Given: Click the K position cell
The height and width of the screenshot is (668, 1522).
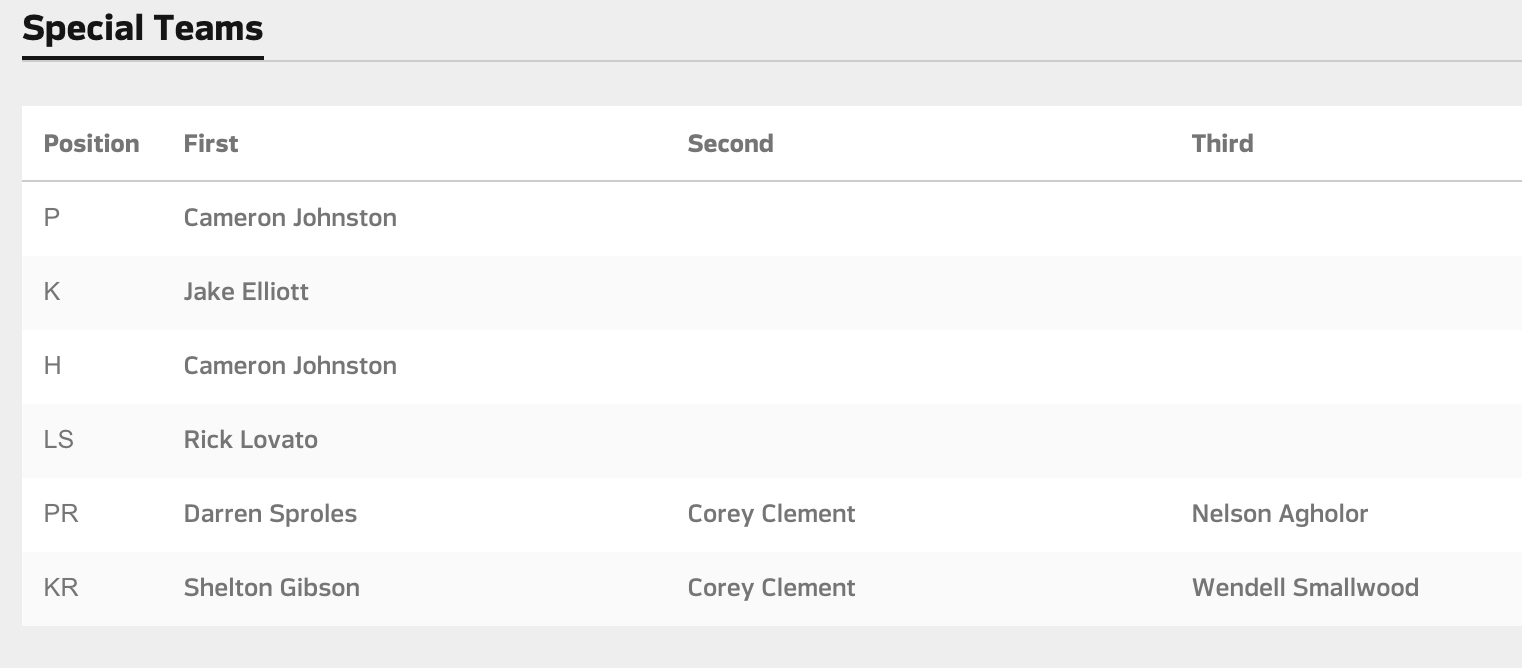Looking at the screenshot, I should pyautogui.click(x=52, y=292).
